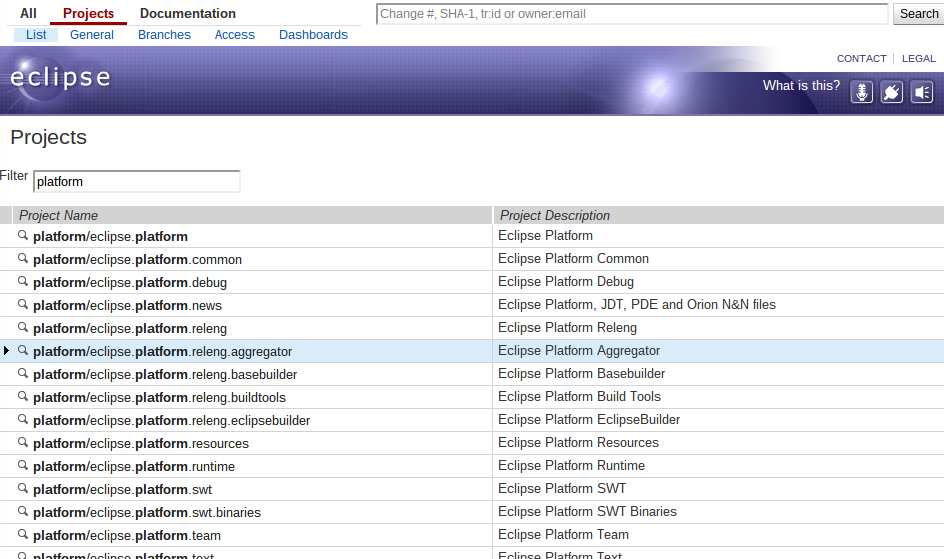The image size is (944, 559).
Task: Open project eclipse.platform.releng.buildtools
Action: (160, 398)
